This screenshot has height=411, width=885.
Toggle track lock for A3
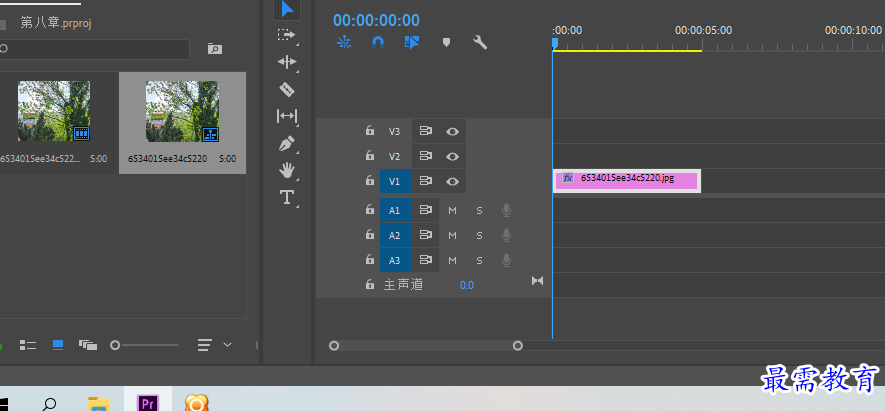pos(370,260)
